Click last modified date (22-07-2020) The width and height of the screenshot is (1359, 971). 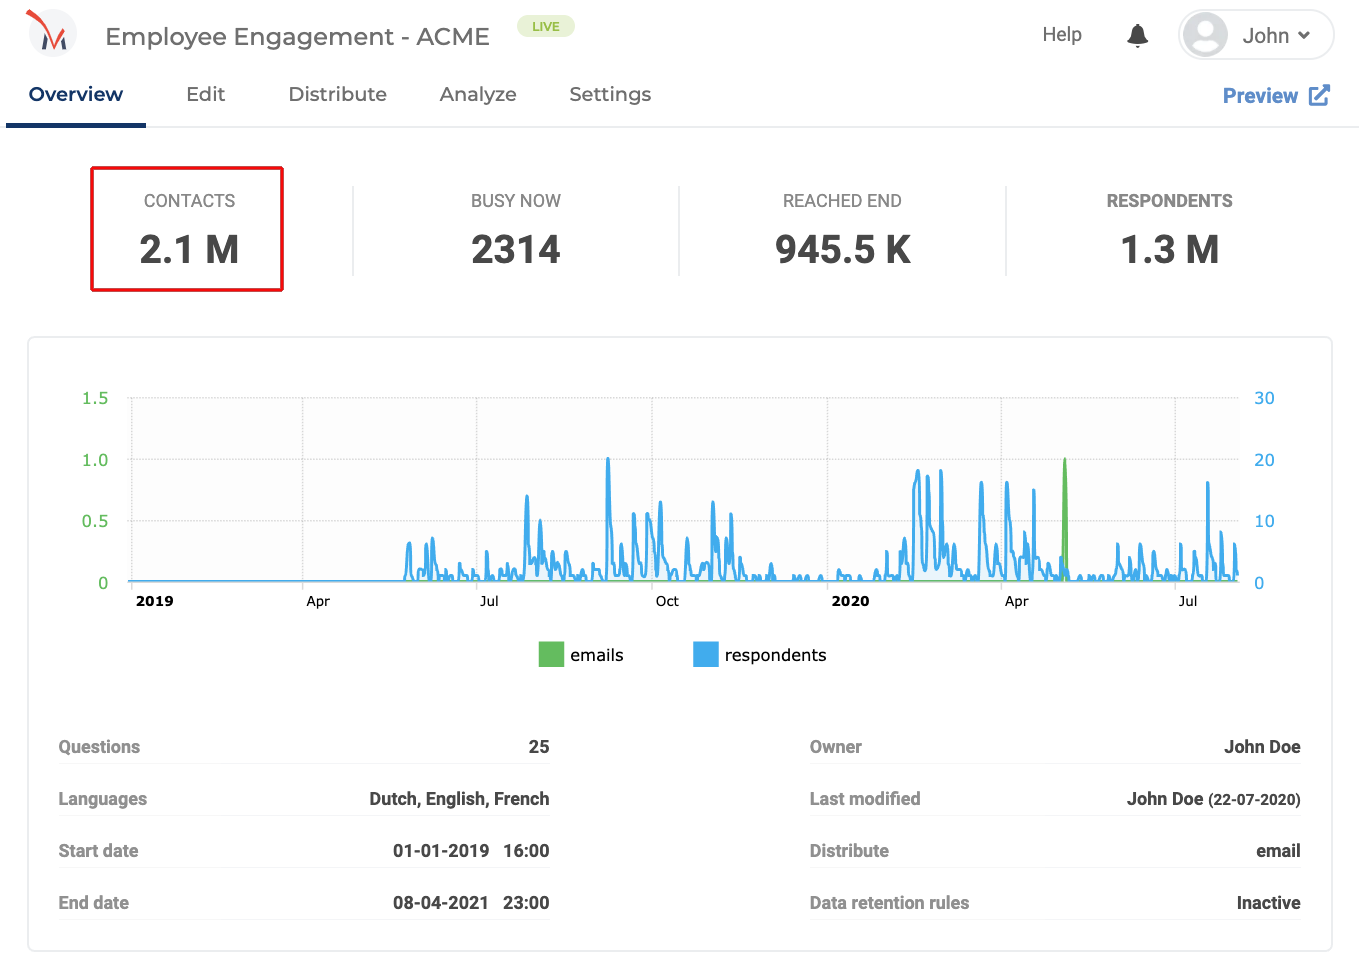click(1254, 800)
